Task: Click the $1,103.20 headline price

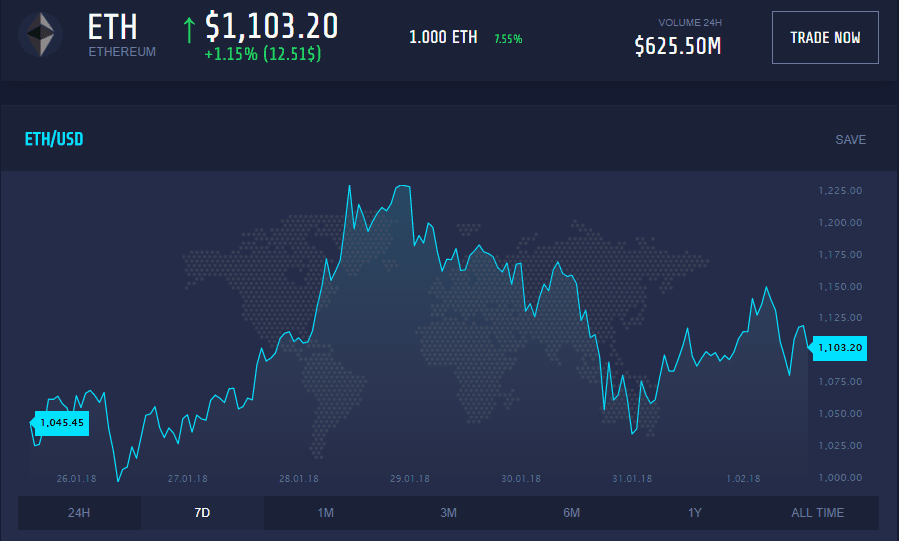Action: 272,26
